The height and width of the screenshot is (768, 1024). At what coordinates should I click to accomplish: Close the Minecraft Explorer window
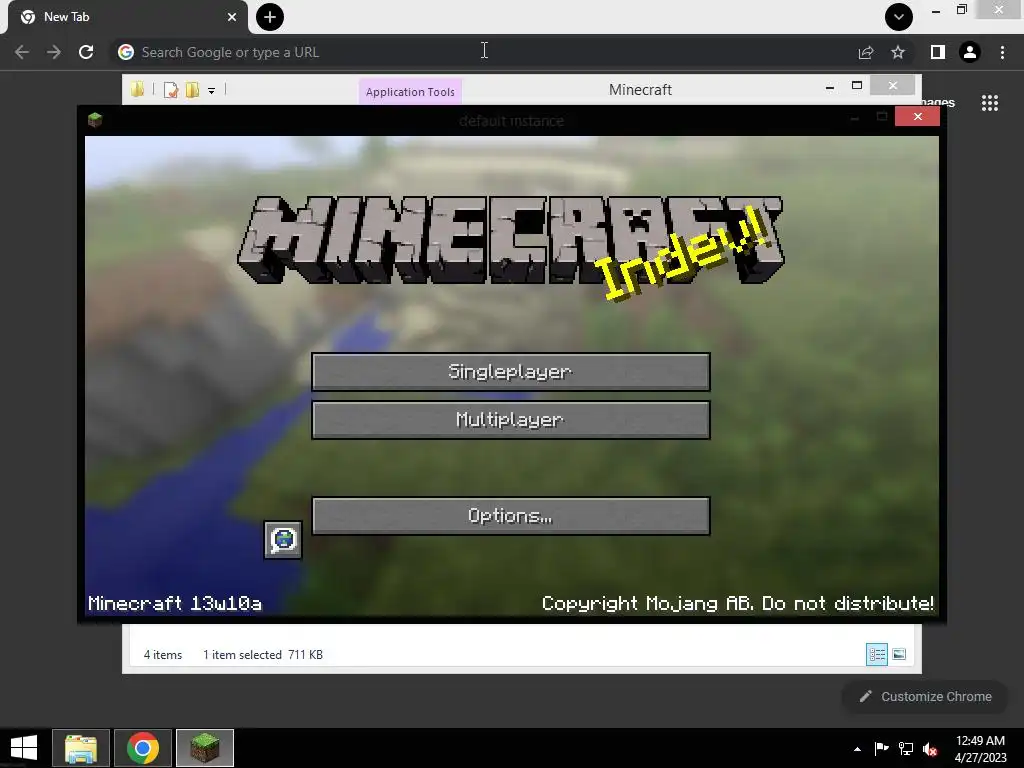point(893,86)
